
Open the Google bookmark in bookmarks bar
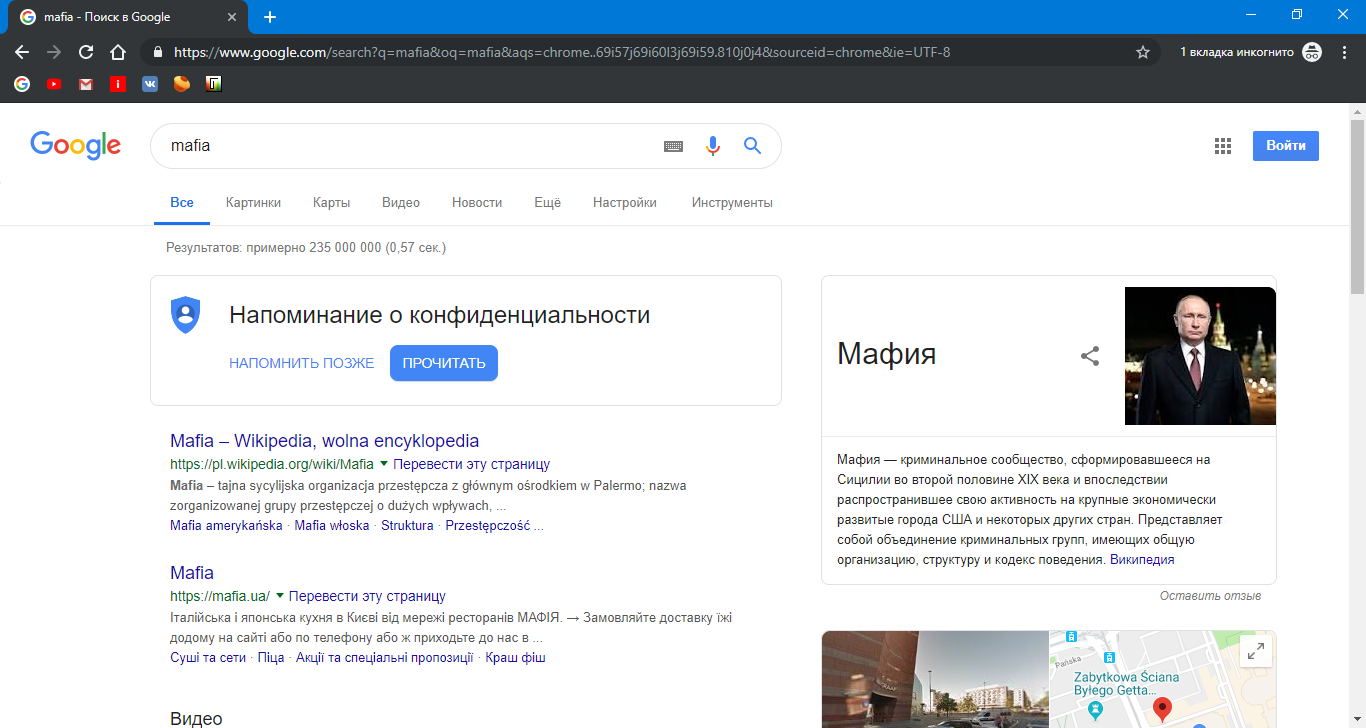click(x=22, y=84)
